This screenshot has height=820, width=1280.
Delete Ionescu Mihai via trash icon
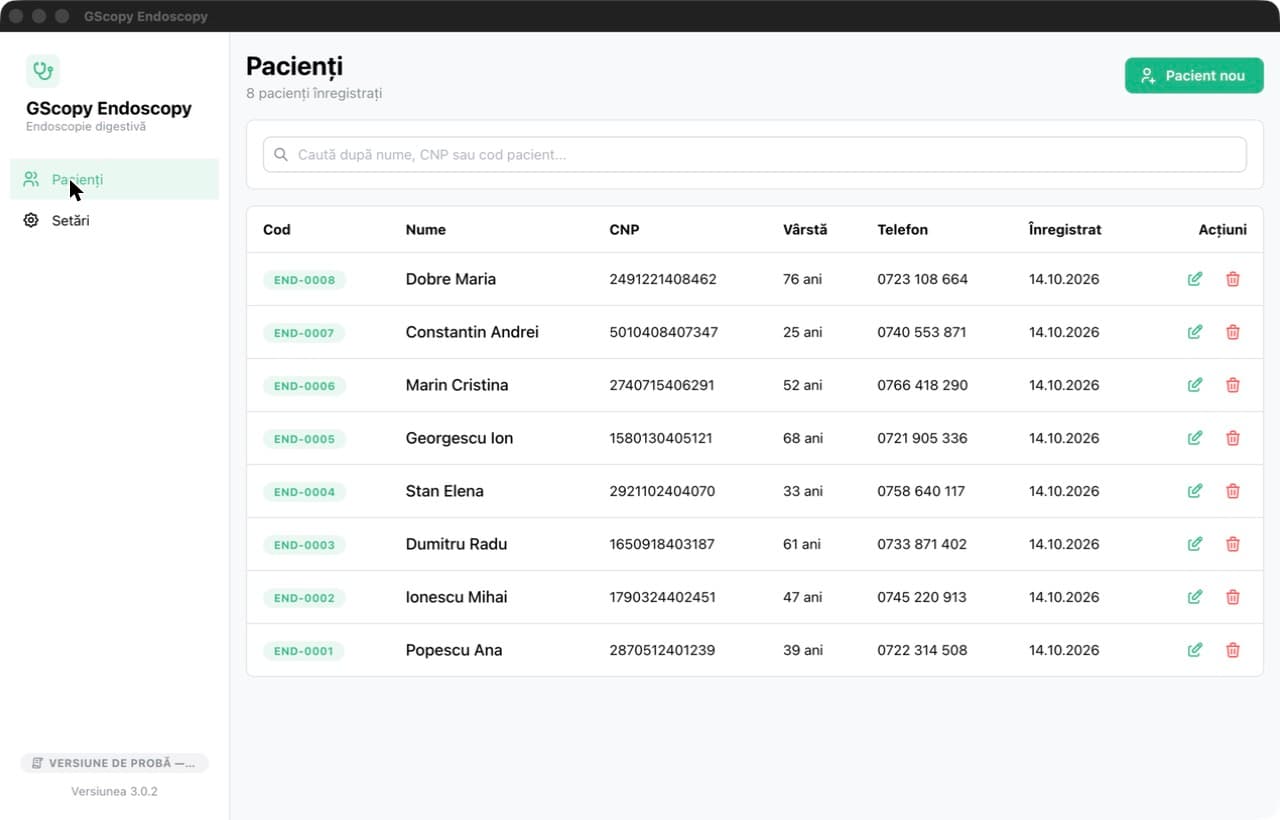click(x=1232, y=597)
